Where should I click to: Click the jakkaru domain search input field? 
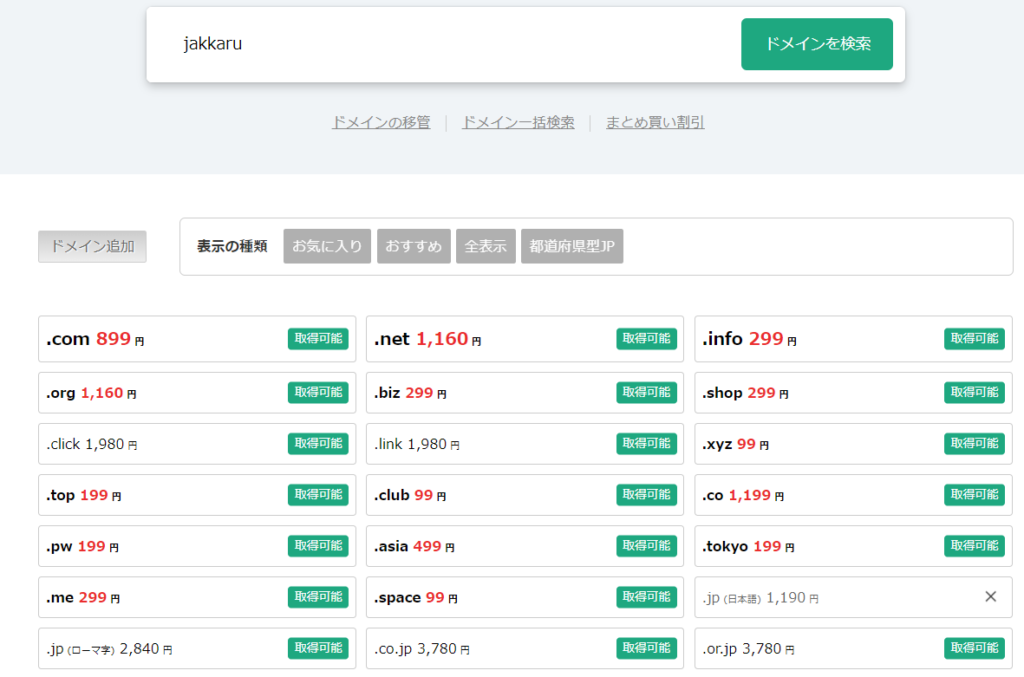(x=450, y=44)
